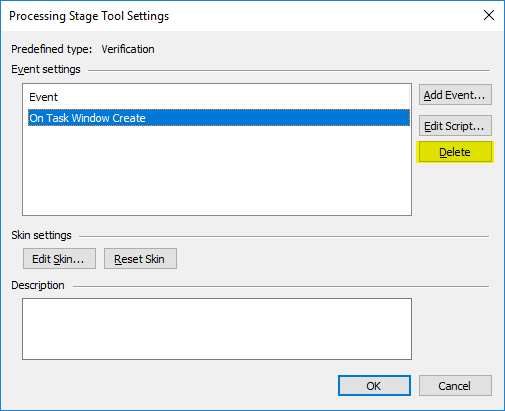Click empty space in the event list

217,170
